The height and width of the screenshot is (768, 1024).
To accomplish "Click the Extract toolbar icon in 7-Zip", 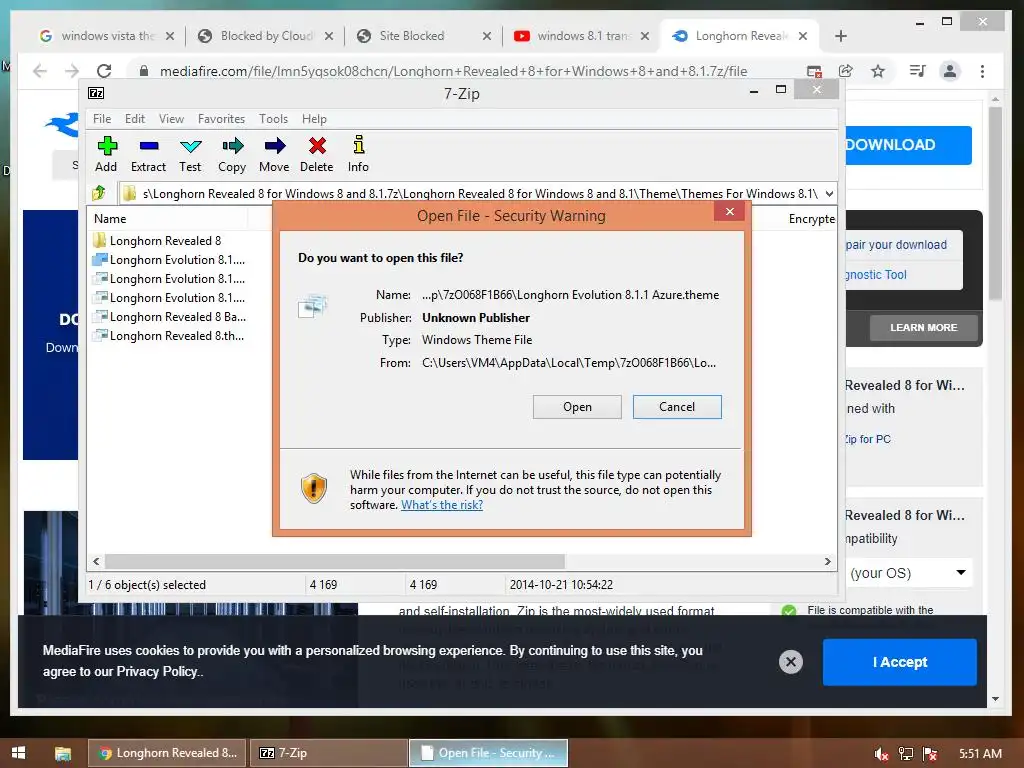I will pyautogui.click(x=148, y=154).
